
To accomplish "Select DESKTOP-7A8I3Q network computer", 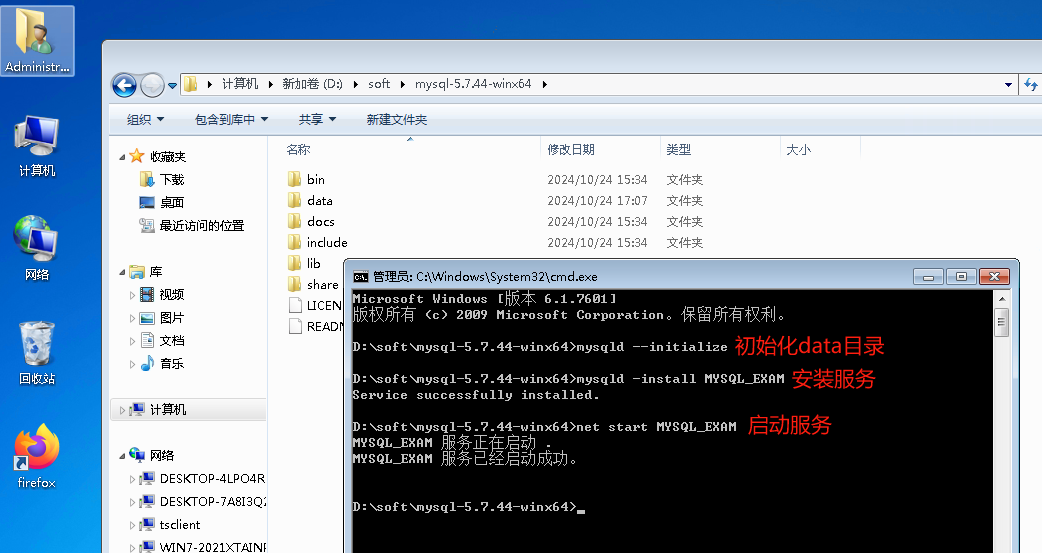I will click(212, 501).
